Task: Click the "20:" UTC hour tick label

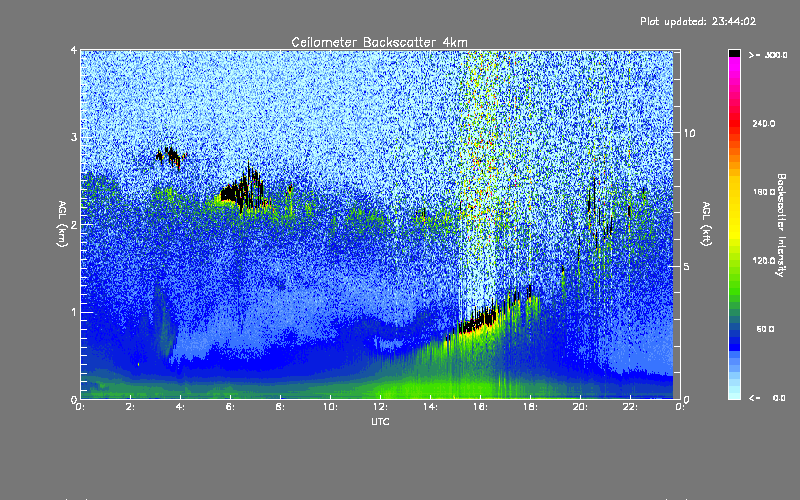Action: point(580,407)
